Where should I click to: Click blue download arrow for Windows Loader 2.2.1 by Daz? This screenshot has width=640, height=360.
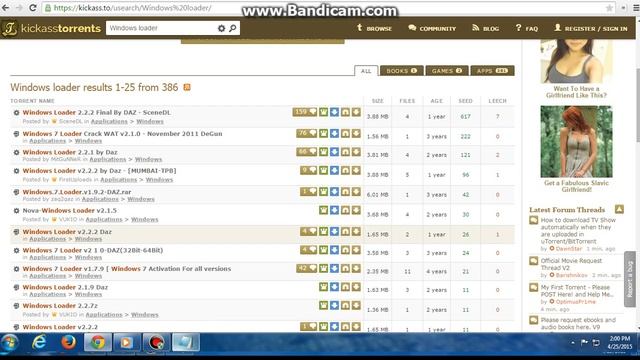pos(334,152)
